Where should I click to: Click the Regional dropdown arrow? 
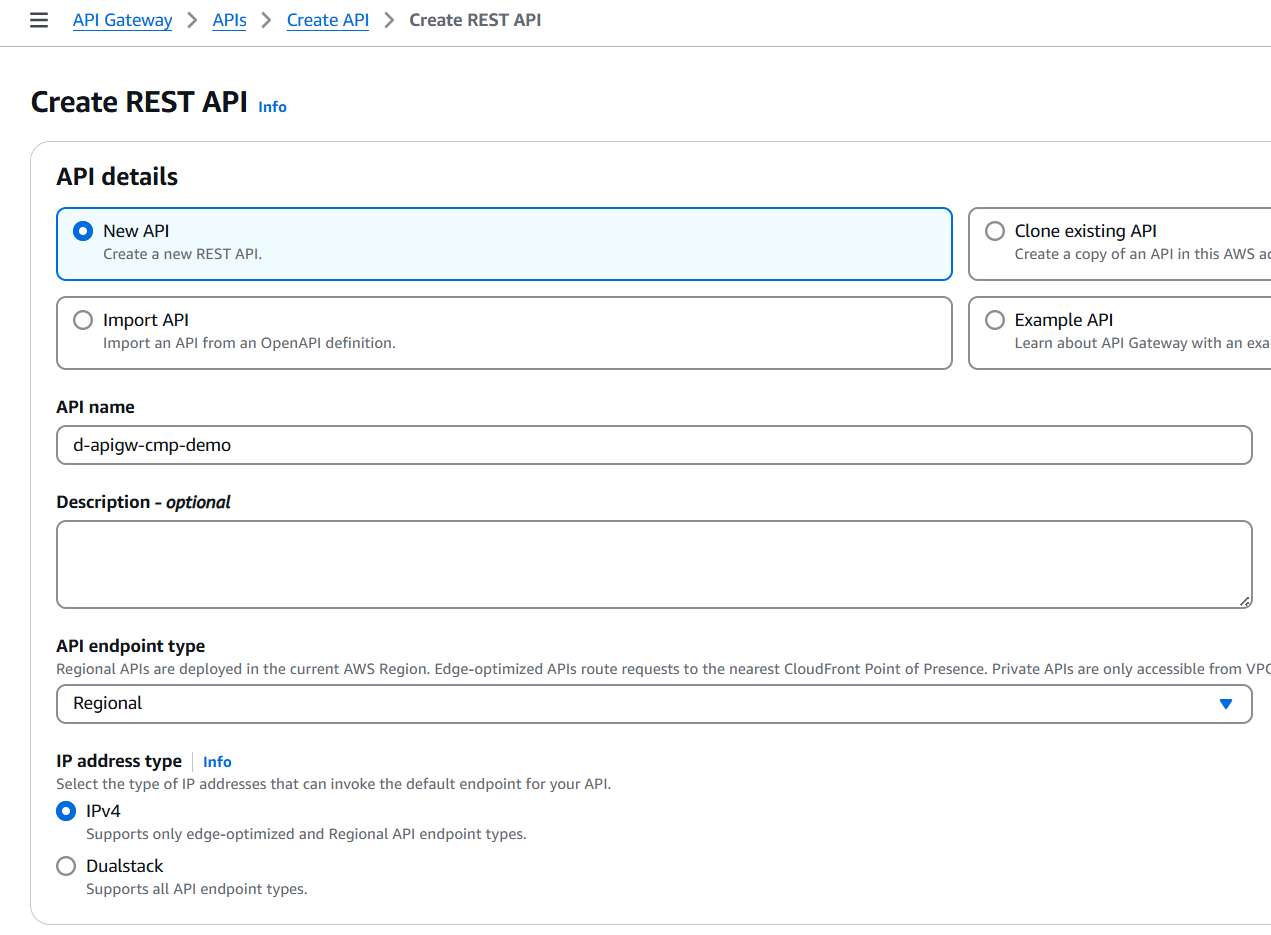1226,704
